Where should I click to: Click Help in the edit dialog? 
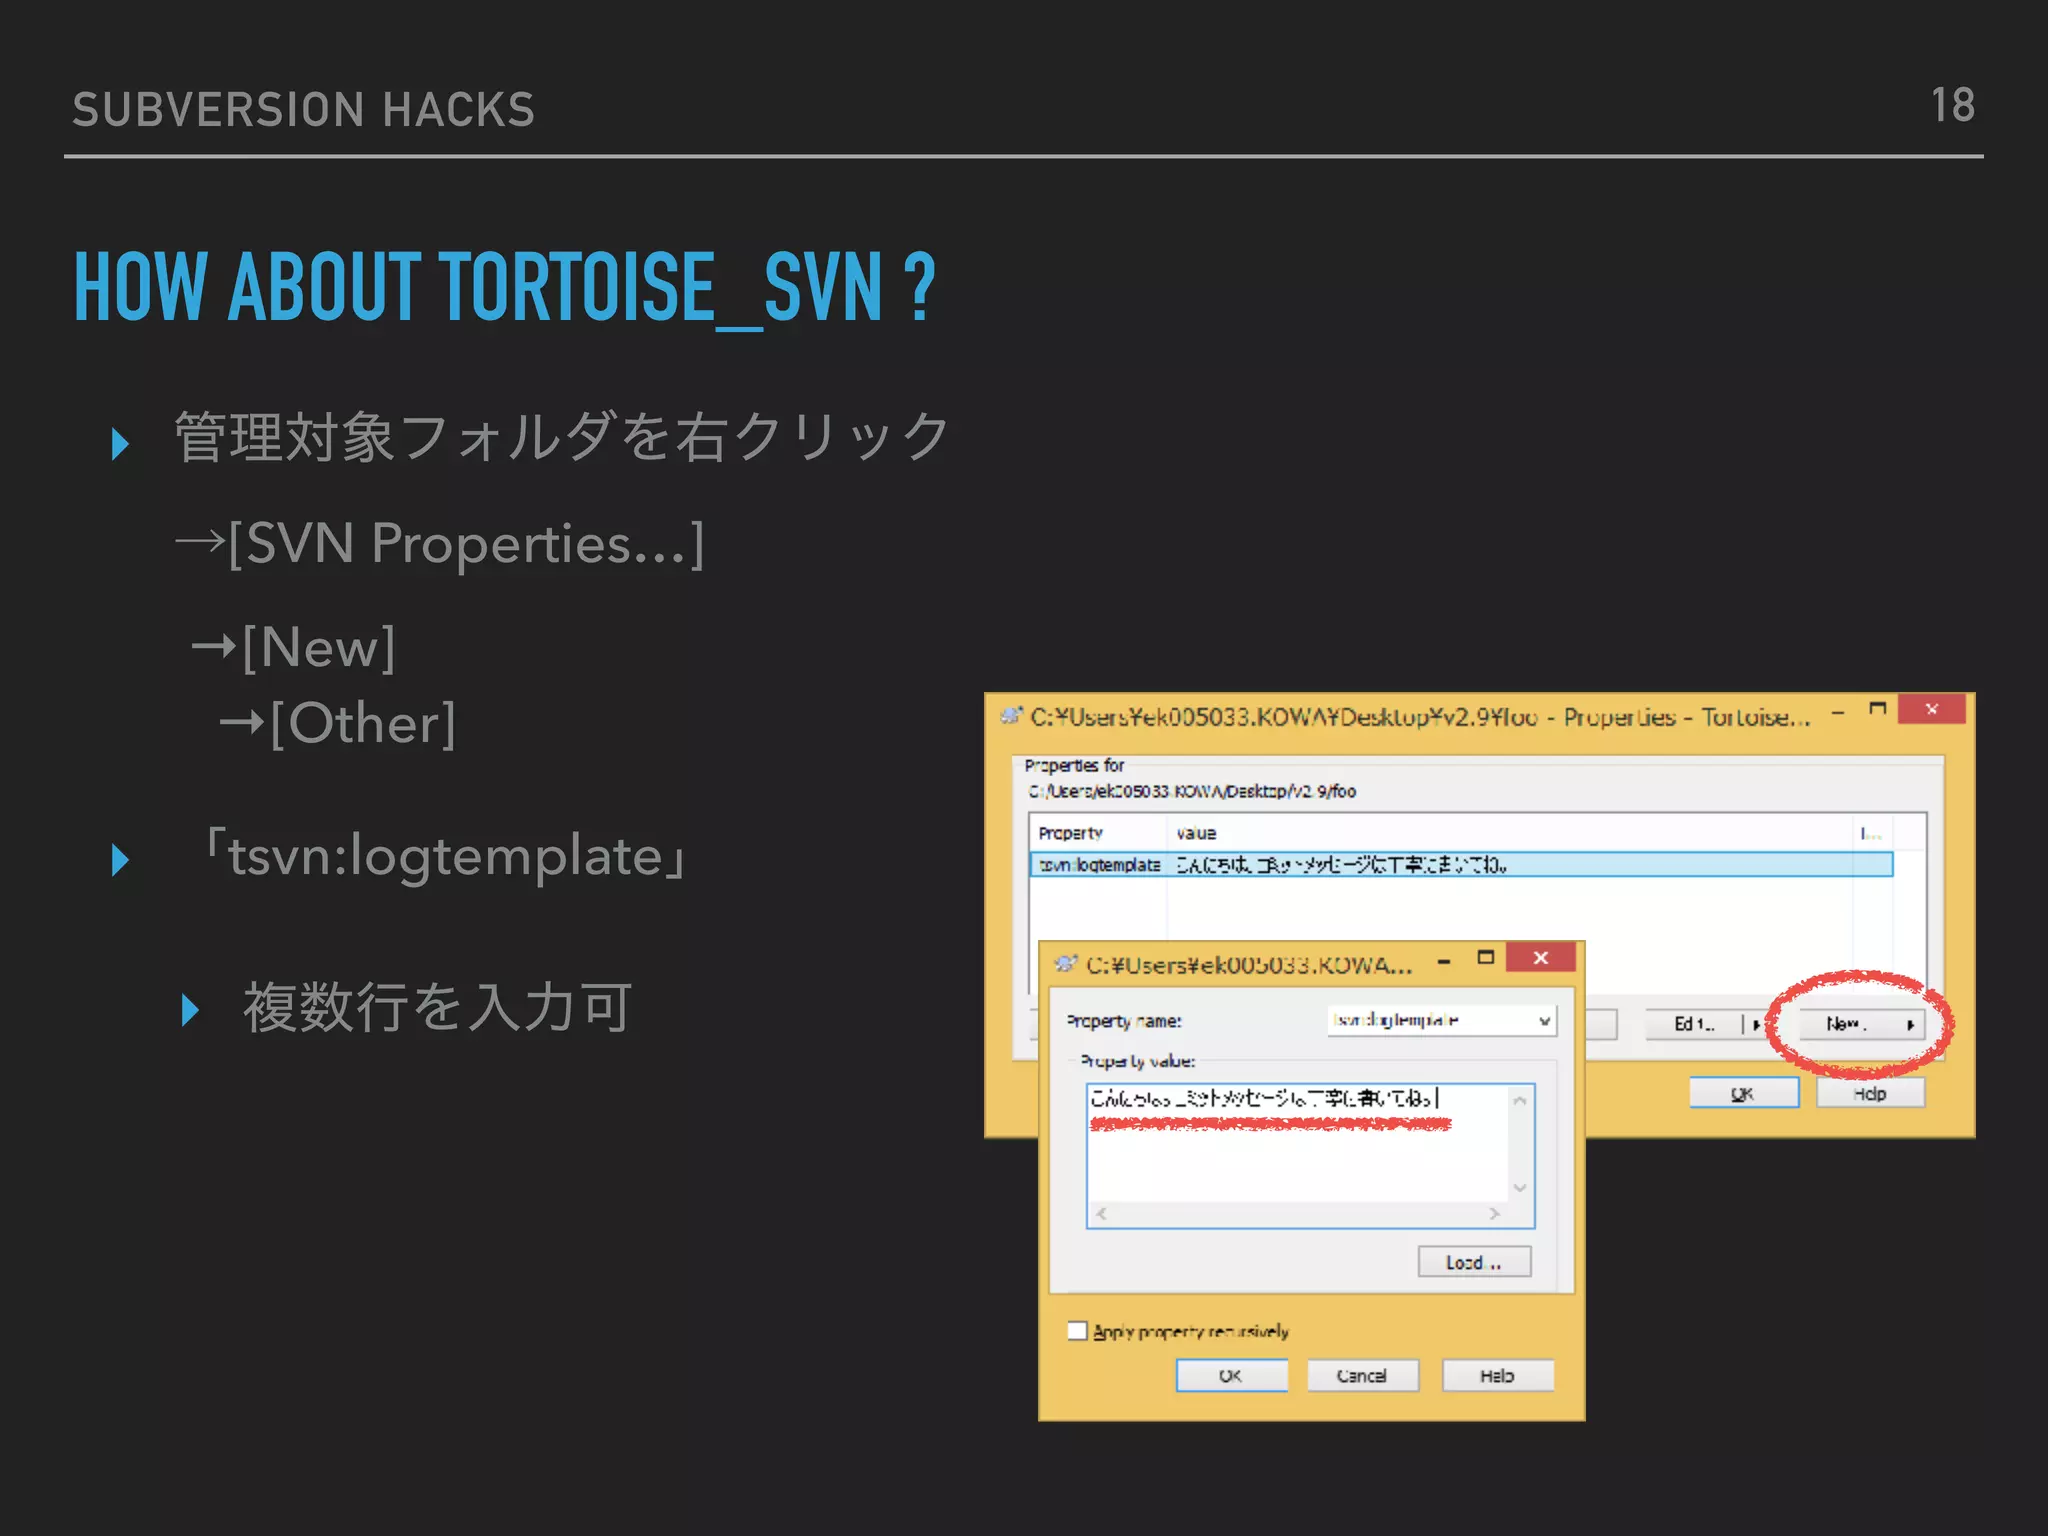(1497, 1376)
